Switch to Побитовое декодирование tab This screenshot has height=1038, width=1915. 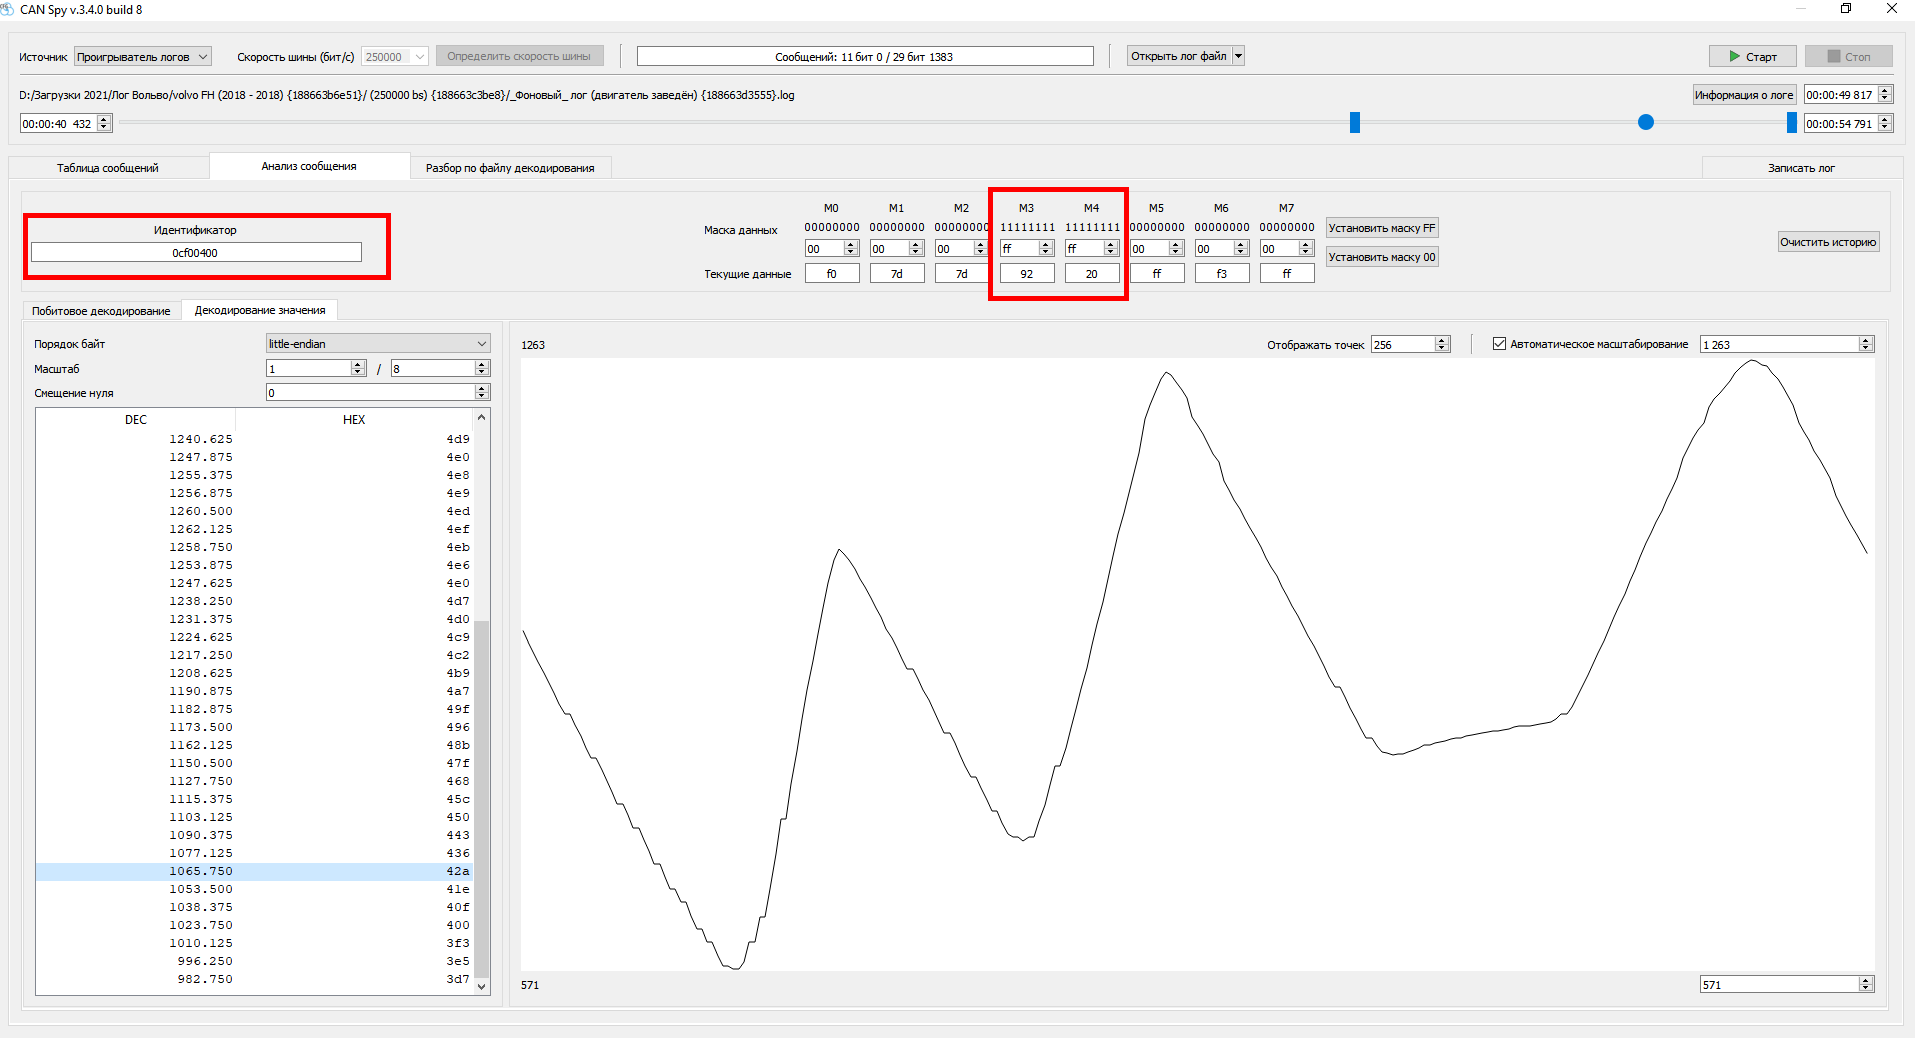(x=101, y=311)
